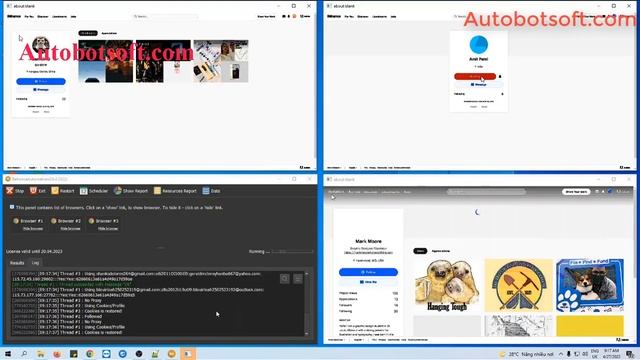Click the Browser #2 icon in the bot panel
Viewport: 640px width, 360px height.
(54, 221)
